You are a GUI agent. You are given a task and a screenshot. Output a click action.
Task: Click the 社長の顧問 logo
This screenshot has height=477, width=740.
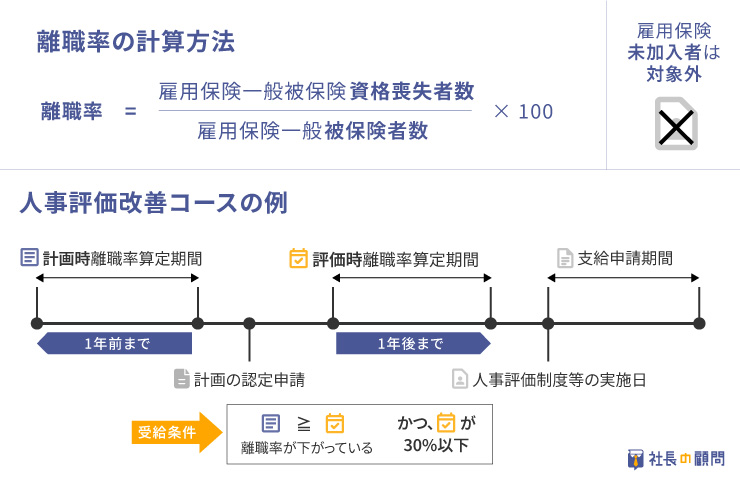click(676, 459)
